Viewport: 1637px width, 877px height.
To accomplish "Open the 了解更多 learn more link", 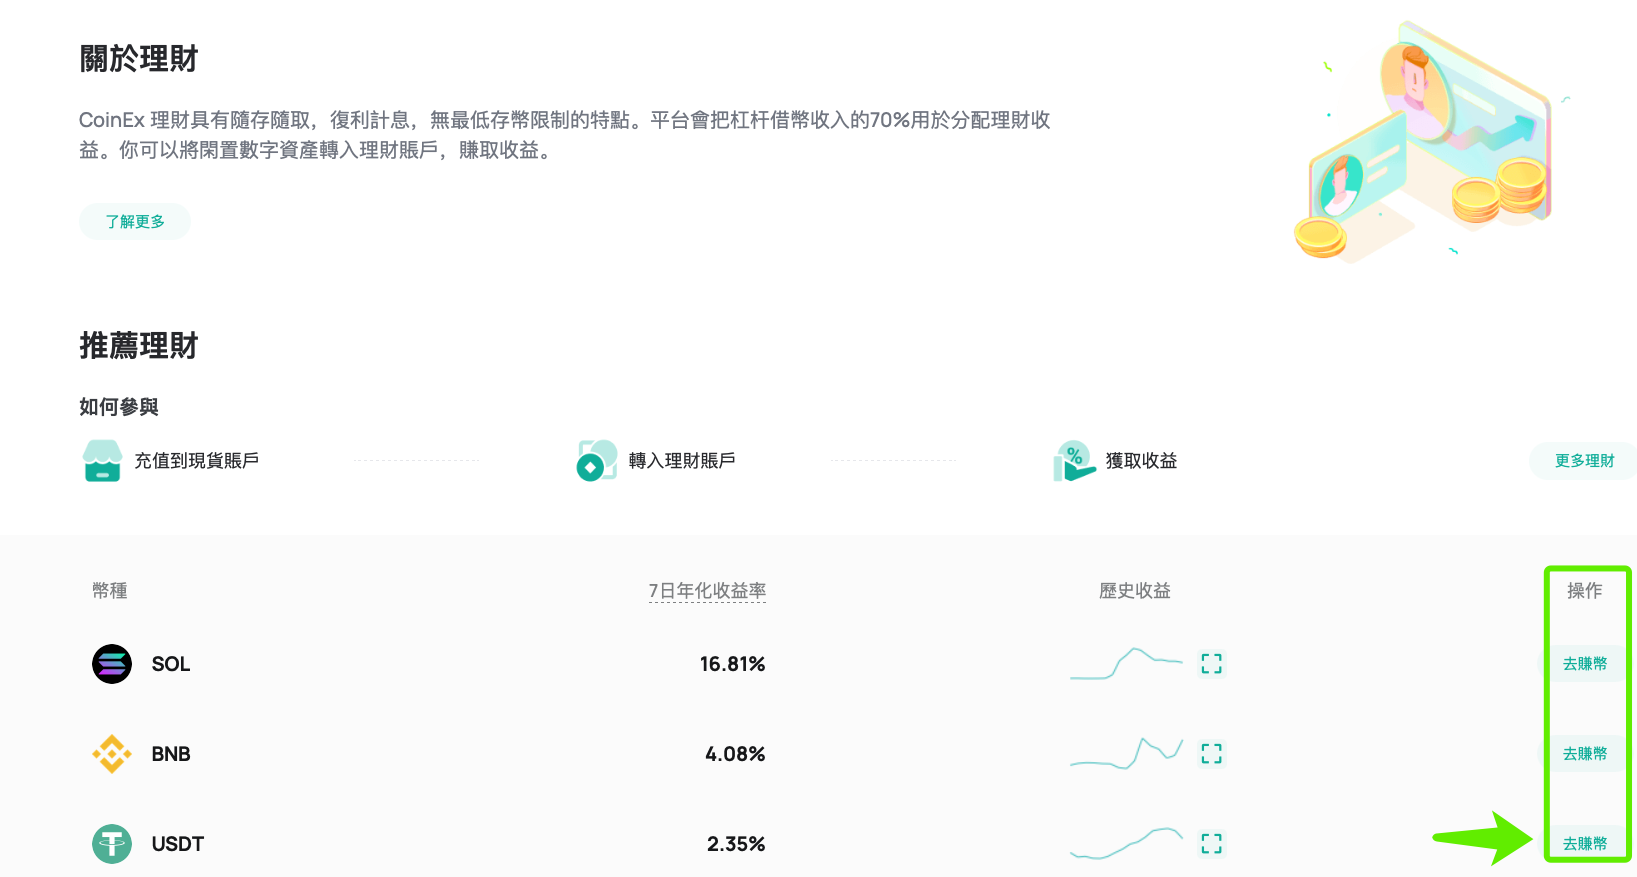I will coord(135,222).
